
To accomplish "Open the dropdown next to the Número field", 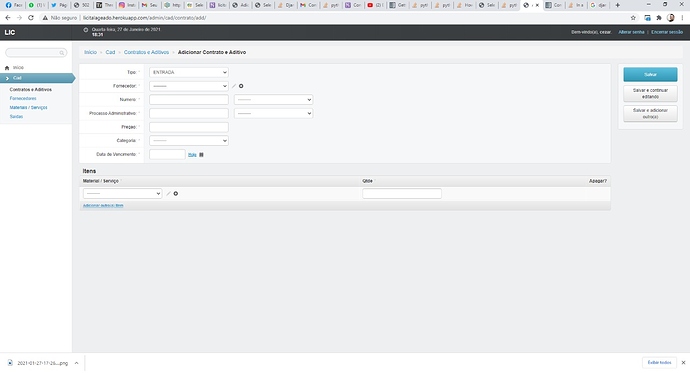I will pos(273,100).
